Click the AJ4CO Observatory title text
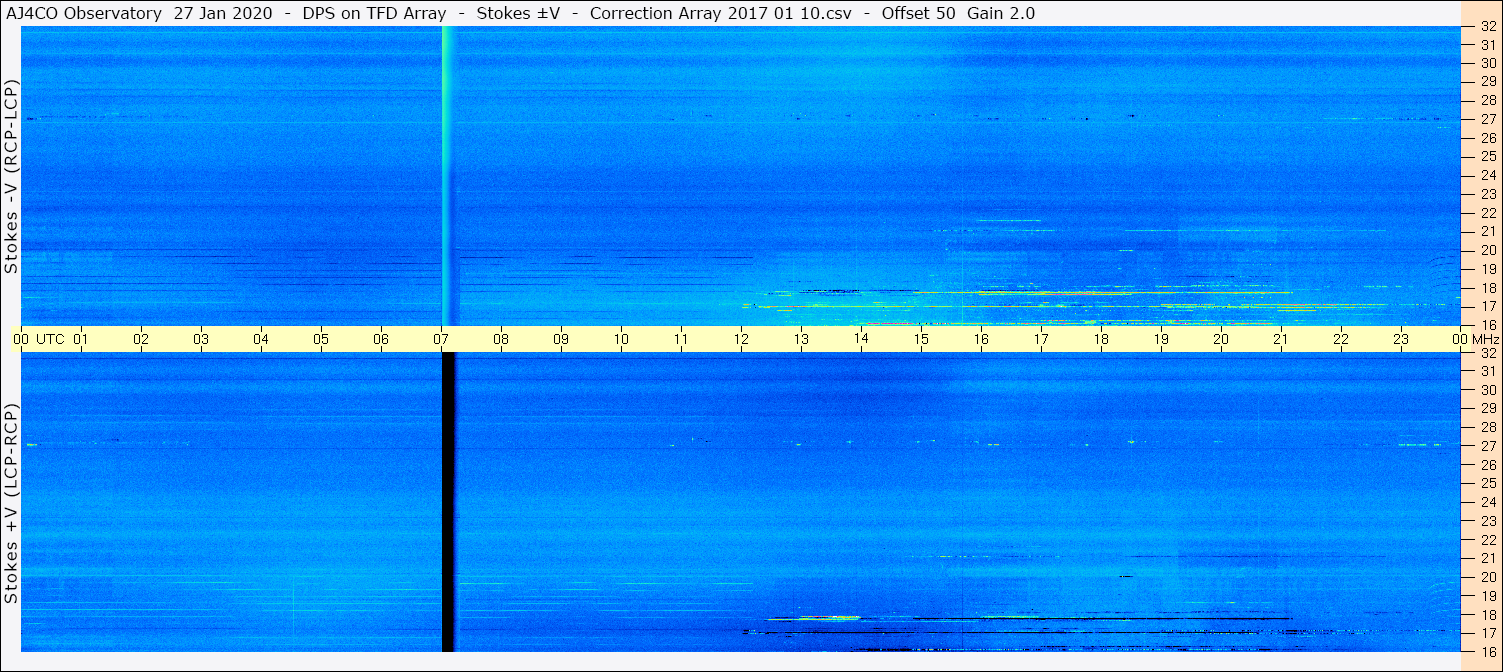This screenshot has width=1503, height=672. pyautogui.click(x=84, y=13)
